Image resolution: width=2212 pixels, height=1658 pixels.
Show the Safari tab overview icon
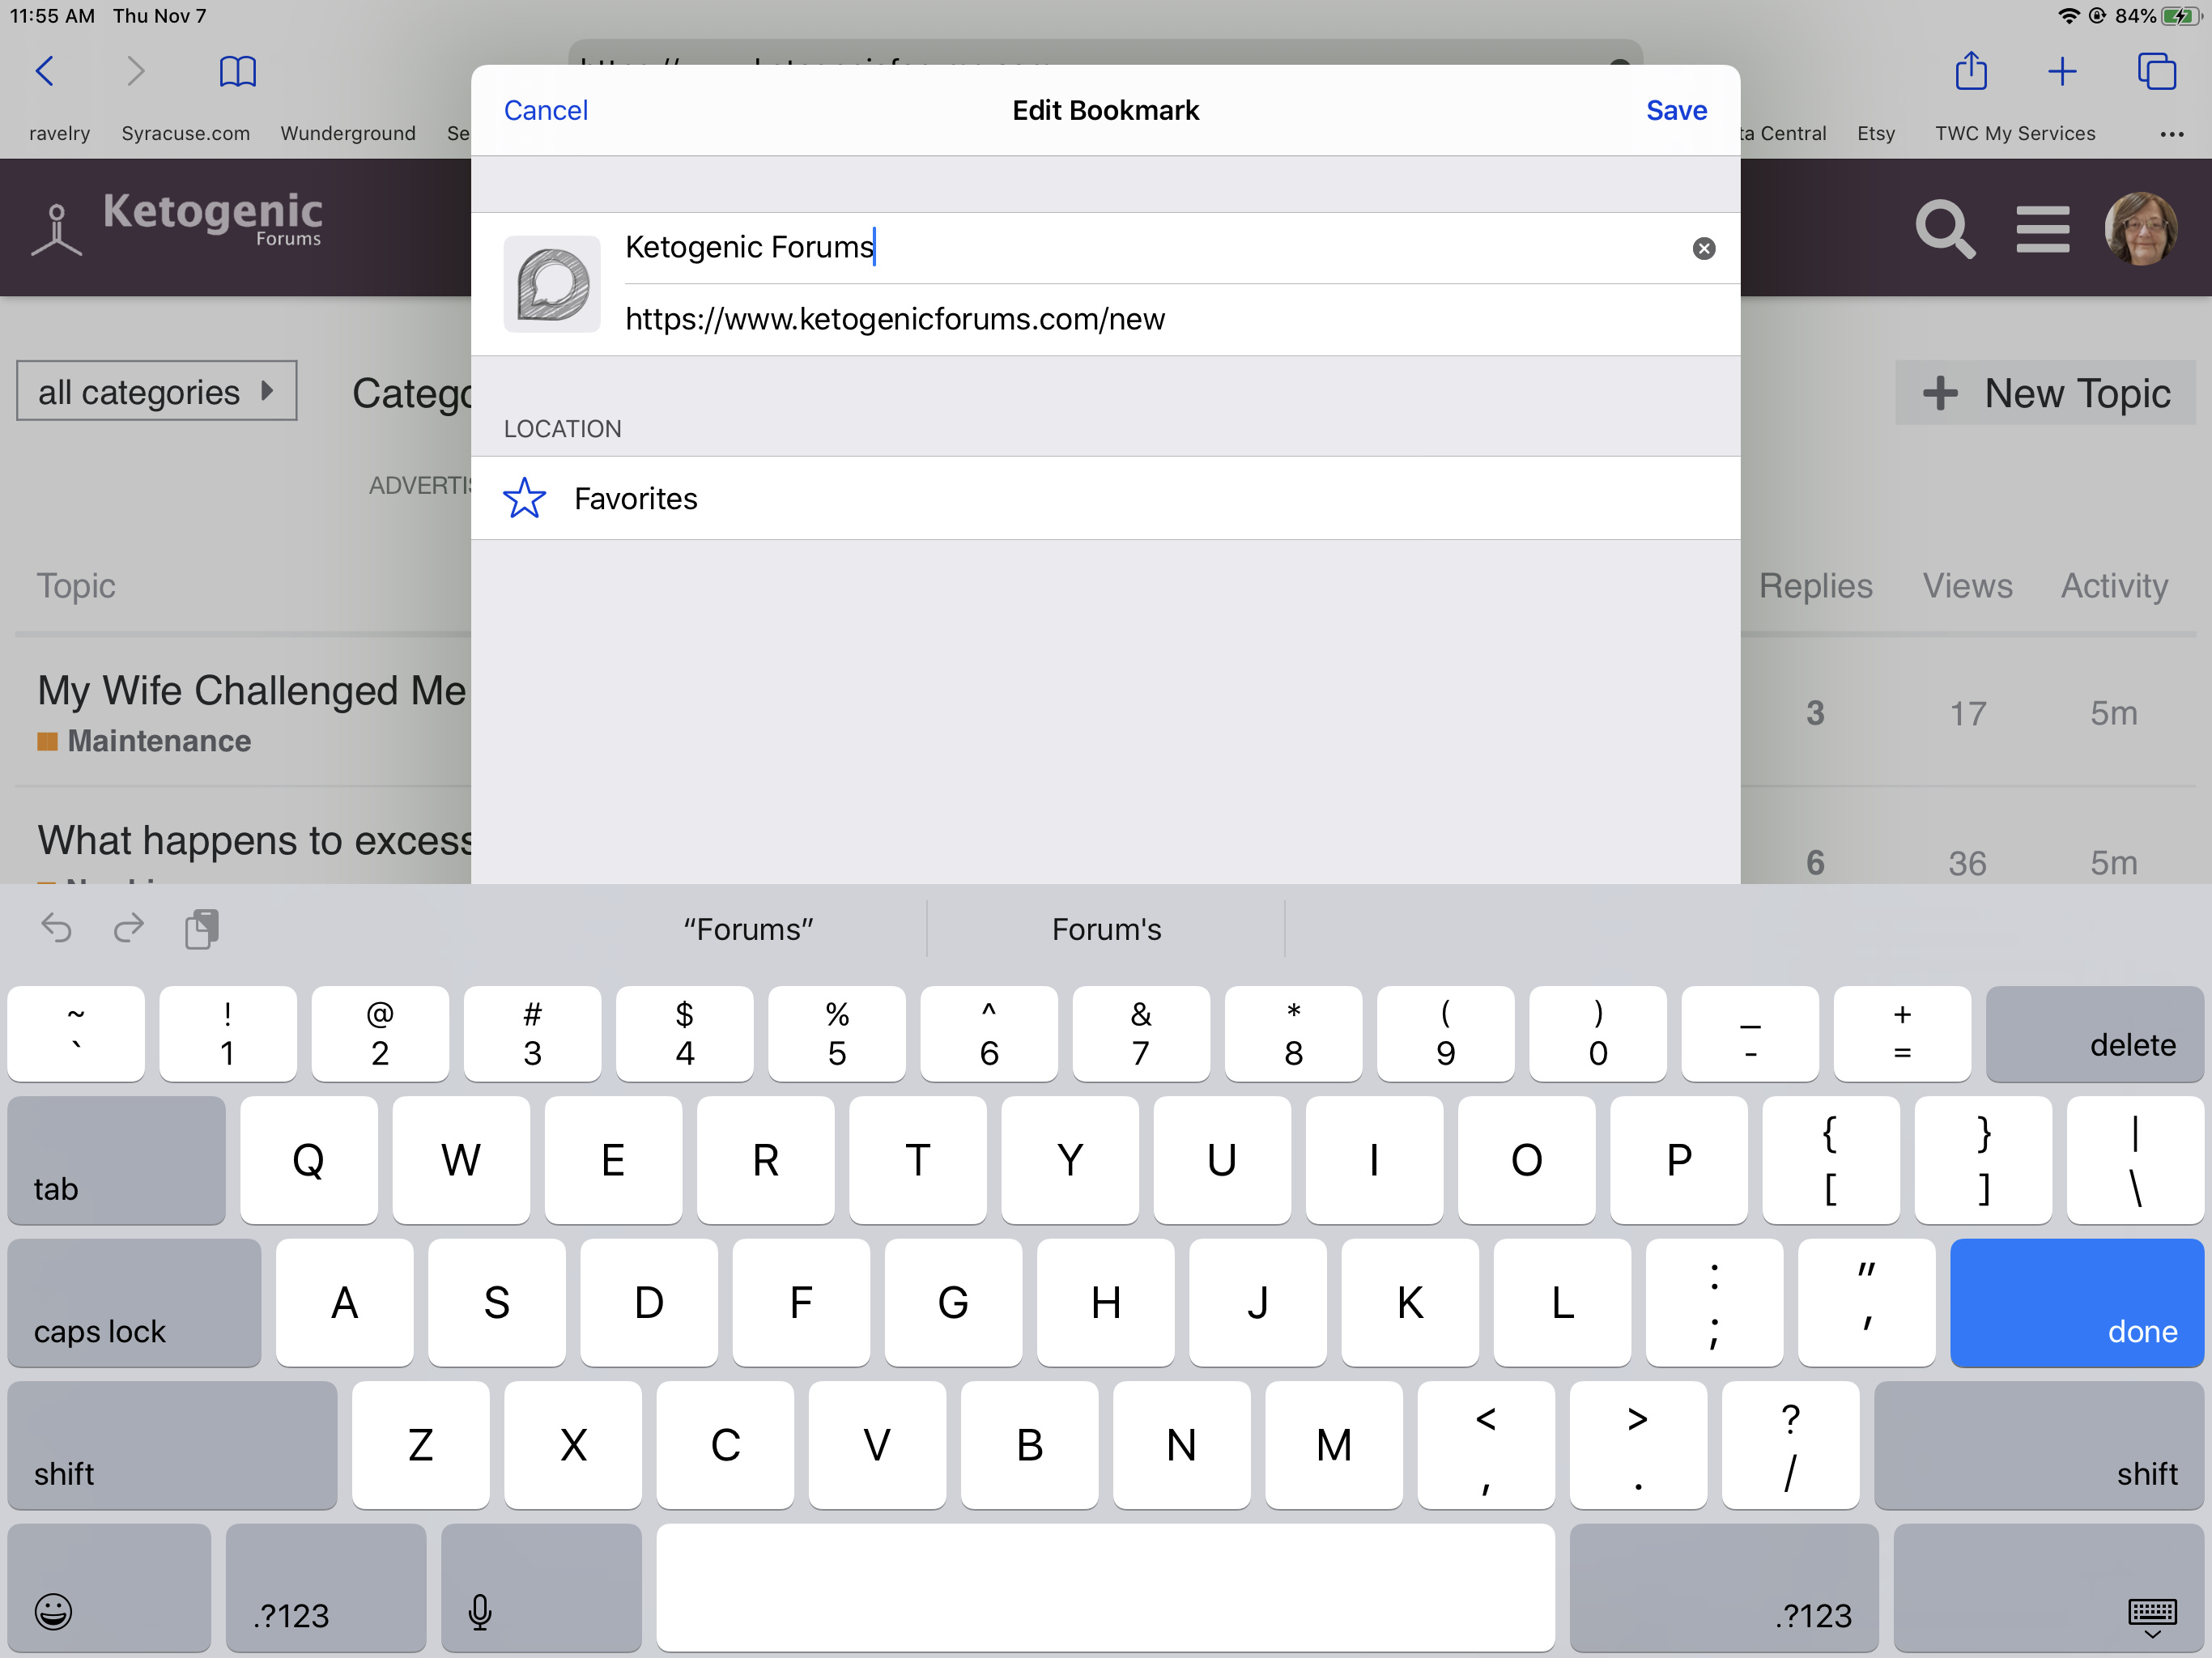click(x=2156, y=72)
